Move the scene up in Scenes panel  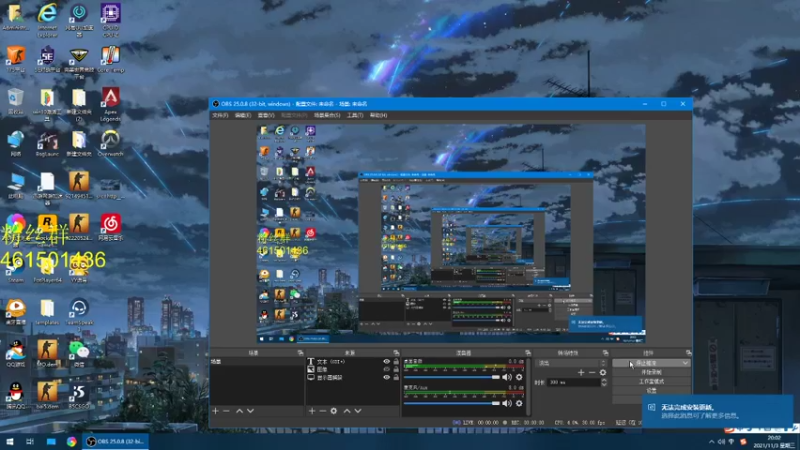239,411
